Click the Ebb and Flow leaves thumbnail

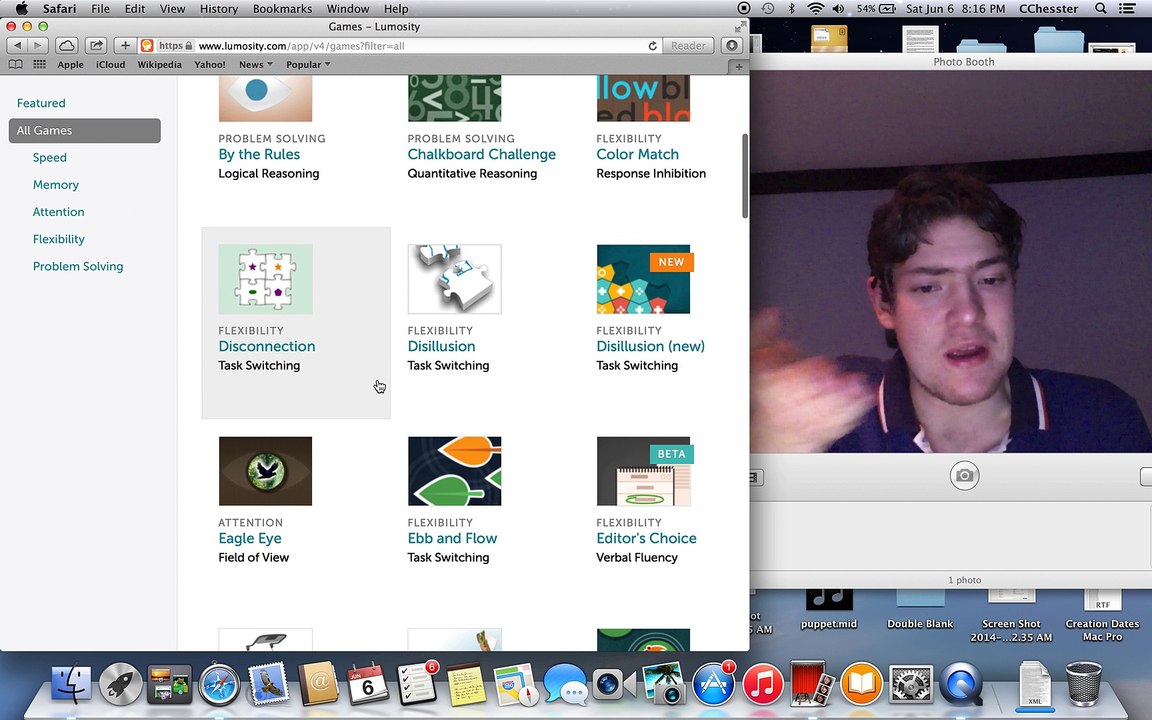pyautogui.click(x=454, y=471)
